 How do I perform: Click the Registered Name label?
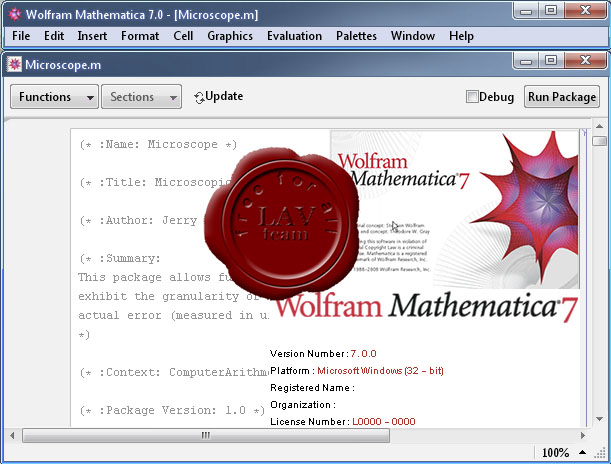click(312, 388)
